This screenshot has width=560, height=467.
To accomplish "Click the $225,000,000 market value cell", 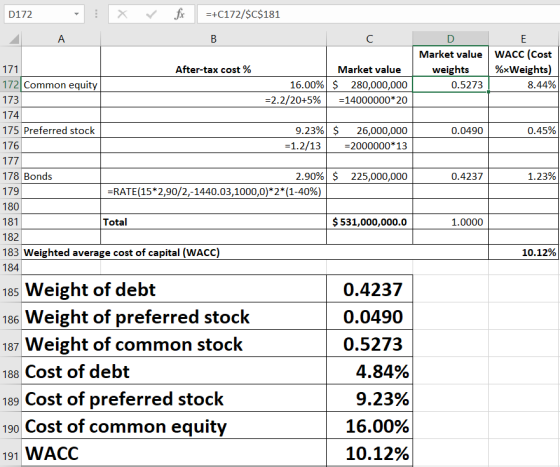I will 369,176.
